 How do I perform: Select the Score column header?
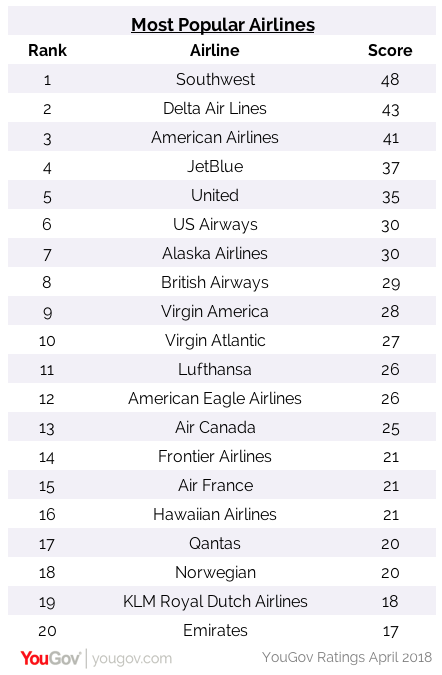(390, 50)
